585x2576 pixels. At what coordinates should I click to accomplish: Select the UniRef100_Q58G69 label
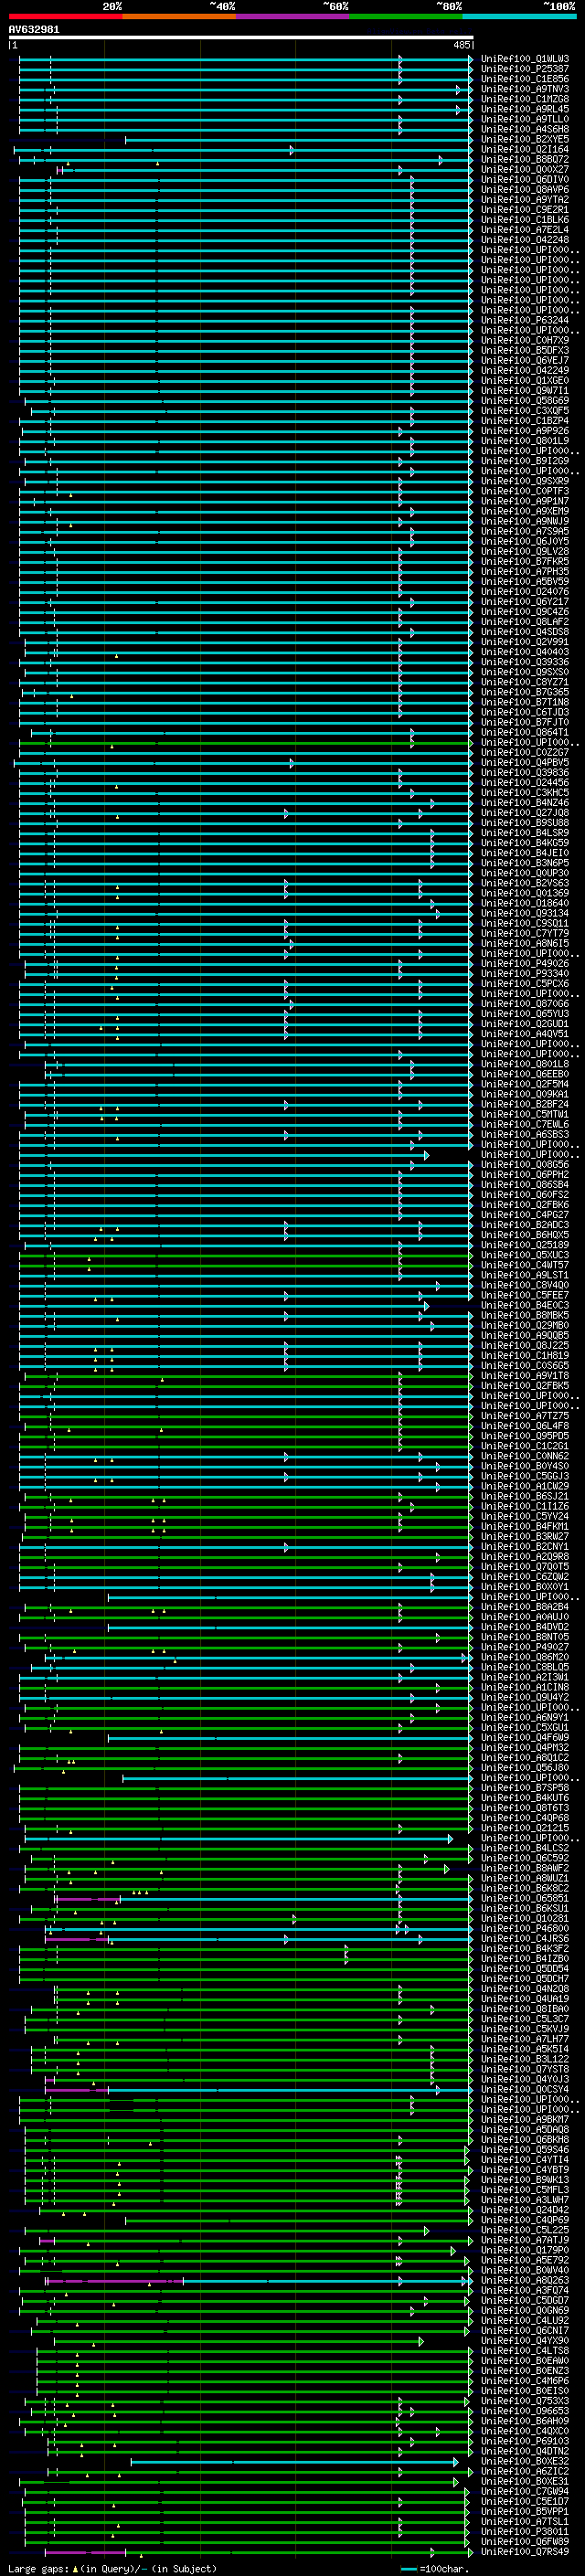[525, 400]
